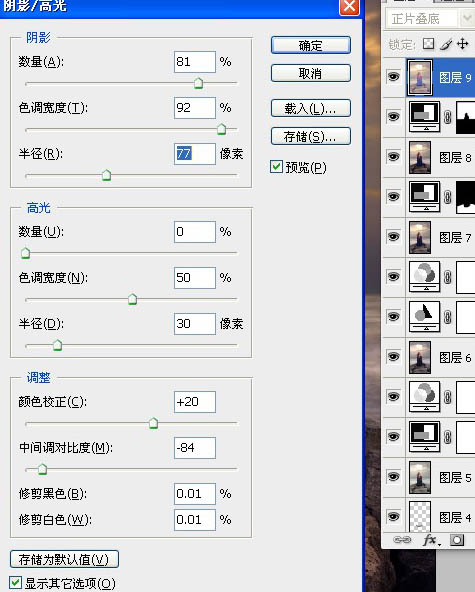Viewport: 475px width, 592px height.
Task: Hide 图层 8 with its eye icon
Action: click(x=393, y=156)
